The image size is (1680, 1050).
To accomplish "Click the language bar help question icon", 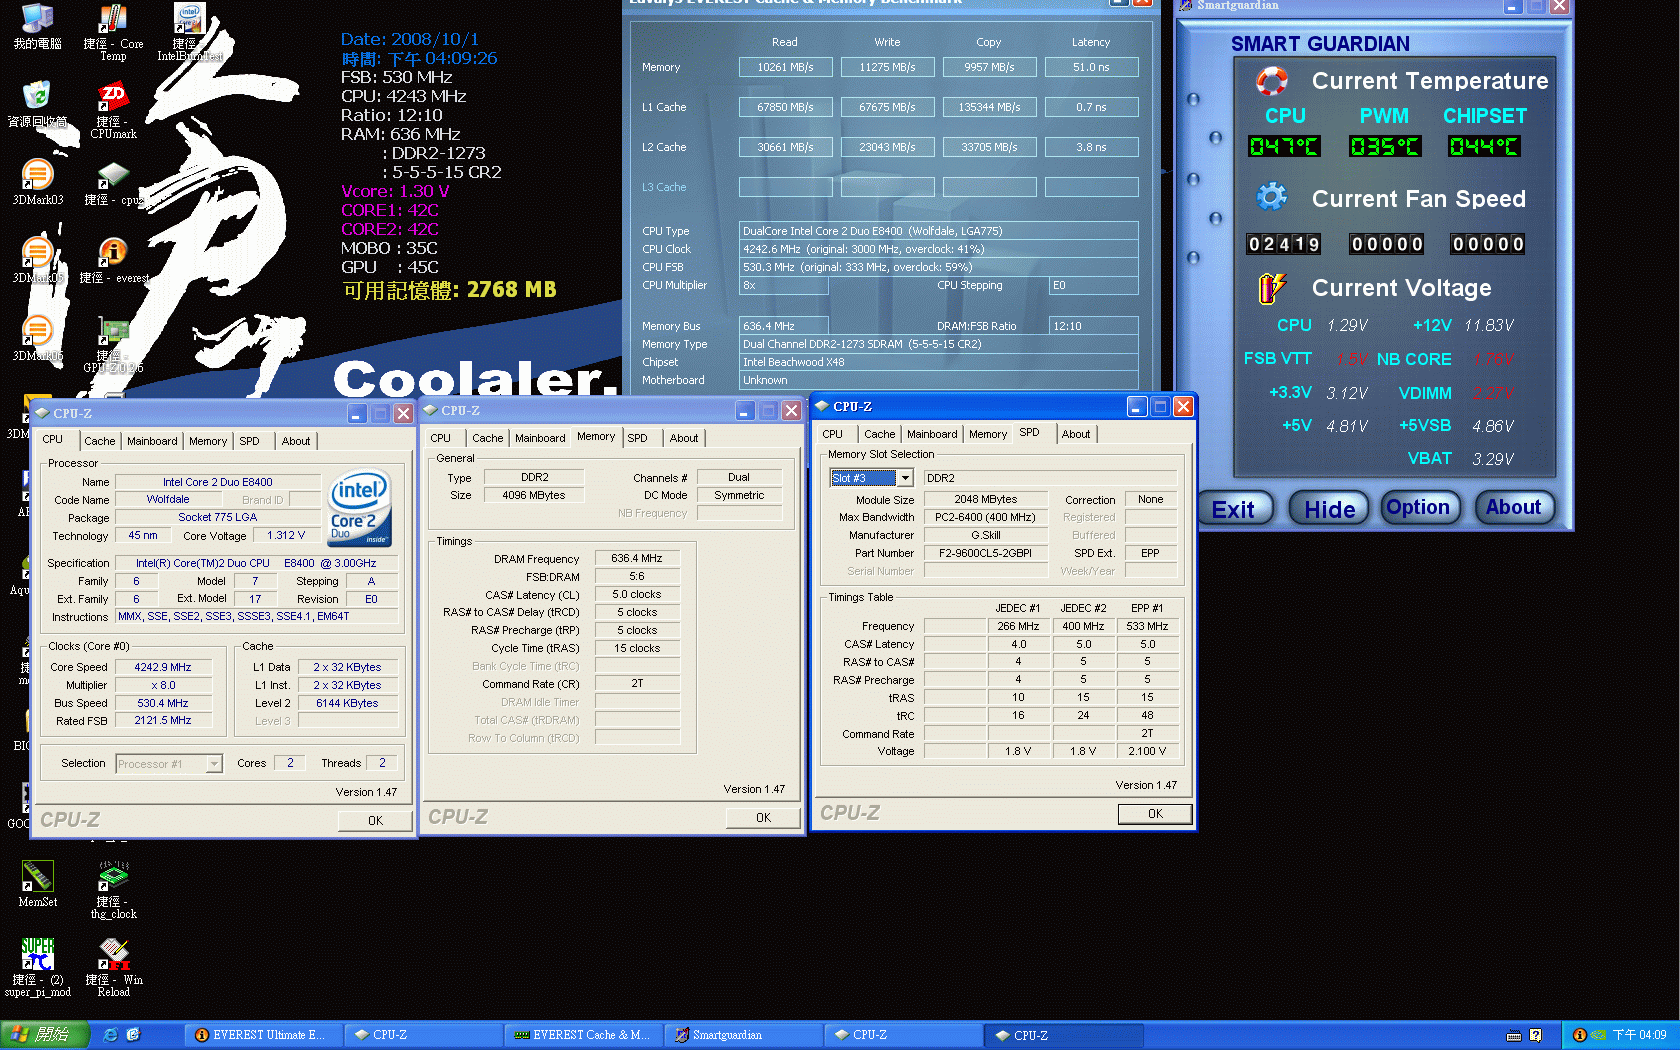I will click(1536, 1035).
